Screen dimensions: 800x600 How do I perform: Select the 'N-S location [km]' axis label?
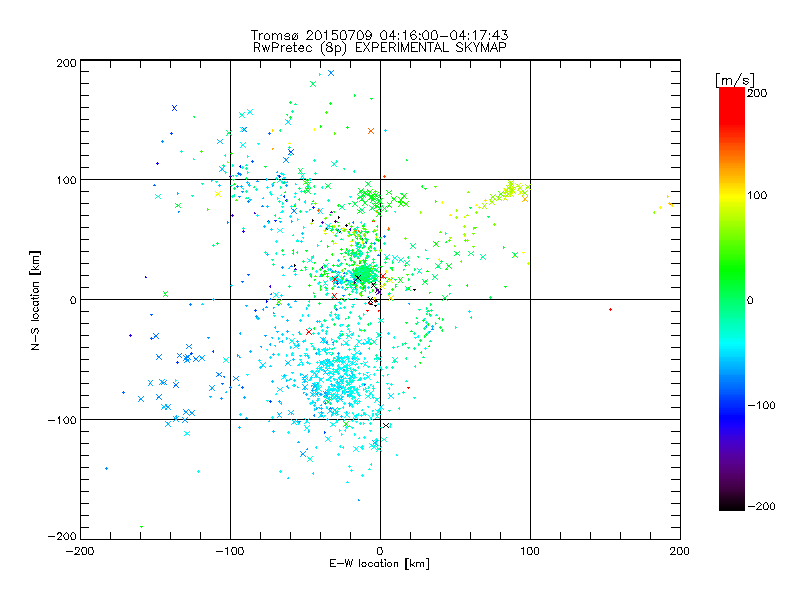pyautogui.click(x=35, y=300)
